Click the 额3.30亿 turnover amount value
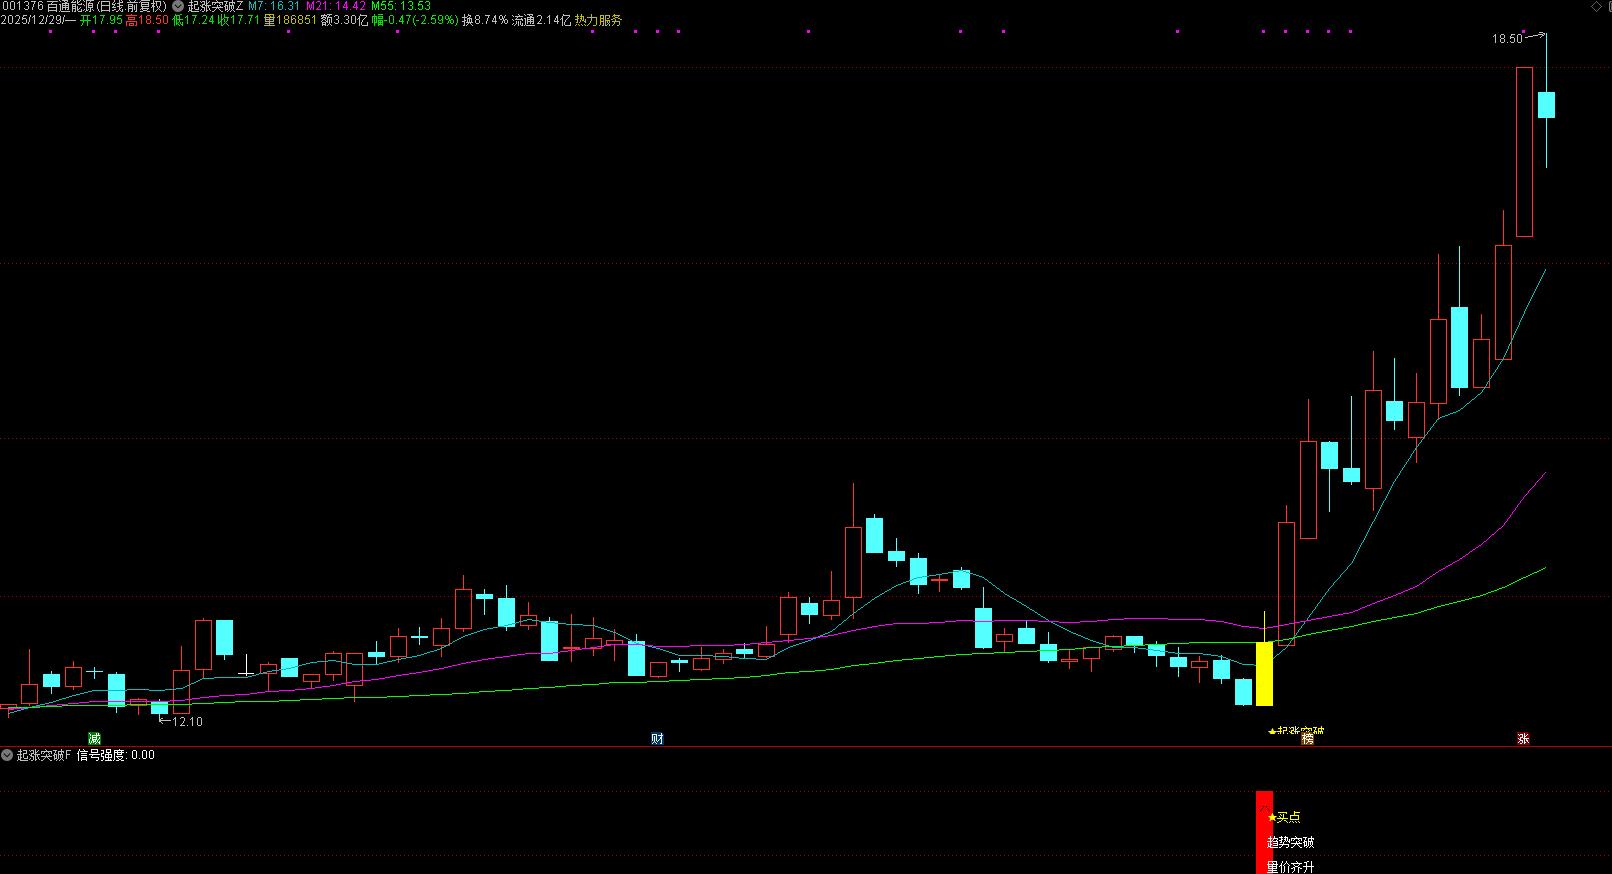The height and width of the screenshot is (874, 1612). 344,20
